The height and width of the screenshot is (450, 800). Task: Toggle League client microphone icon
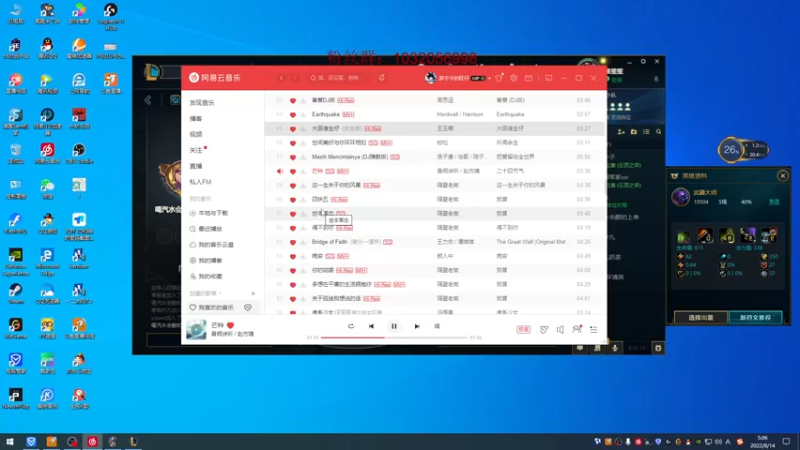pyautogui.click(x=615, y=348)
